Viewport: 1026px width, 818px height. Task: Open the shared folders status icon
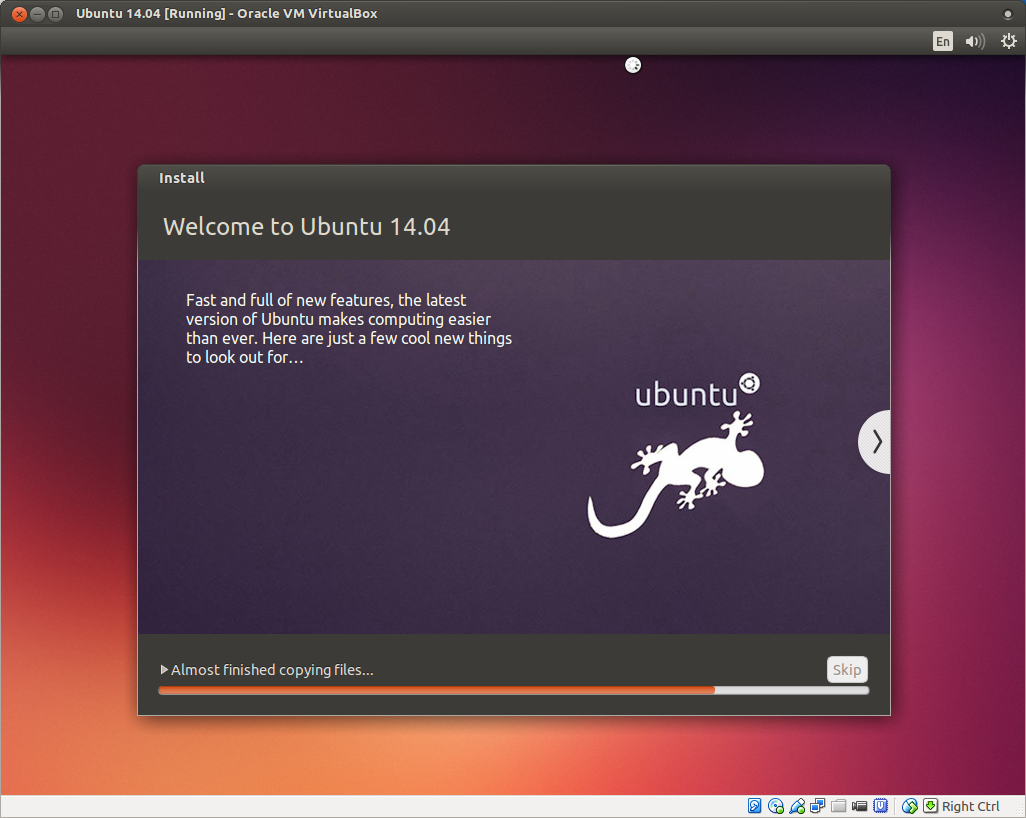click(x=839, y=806)
